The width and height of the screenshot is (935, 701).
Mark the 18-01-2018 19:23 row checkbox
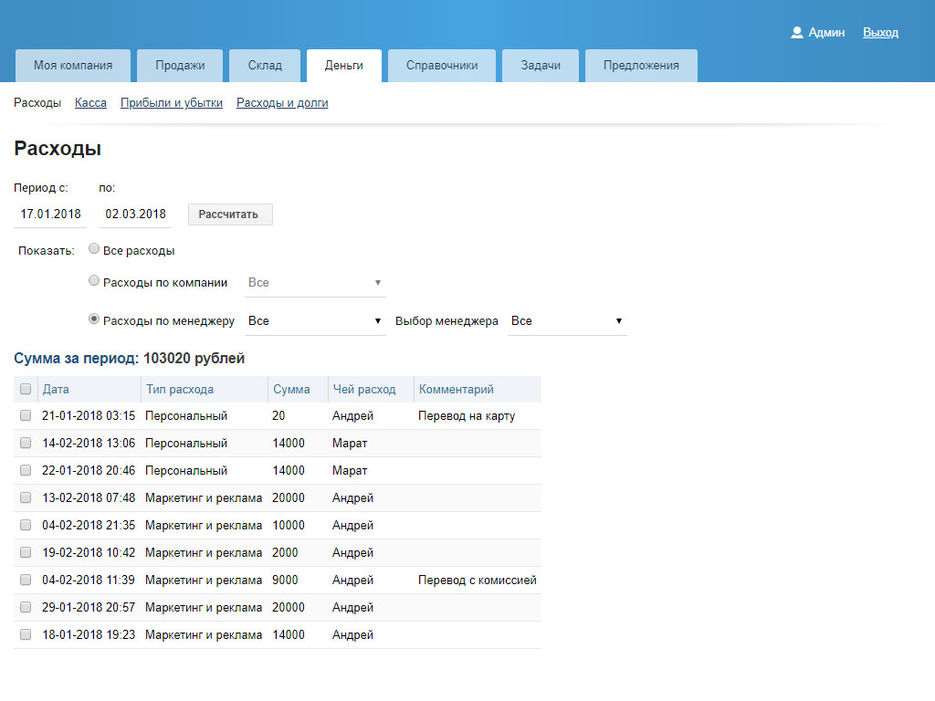point(26,635)
